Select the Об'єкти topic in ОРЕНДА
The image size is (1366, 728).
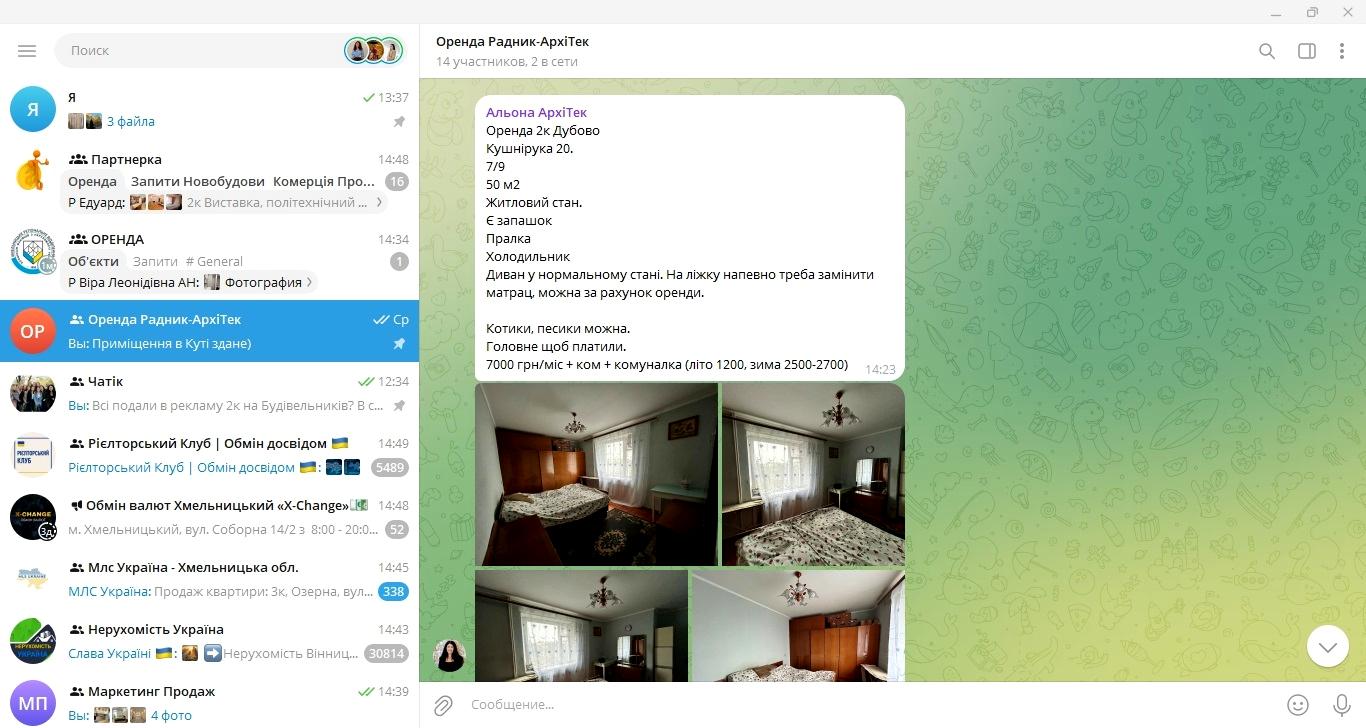point(93,261)
